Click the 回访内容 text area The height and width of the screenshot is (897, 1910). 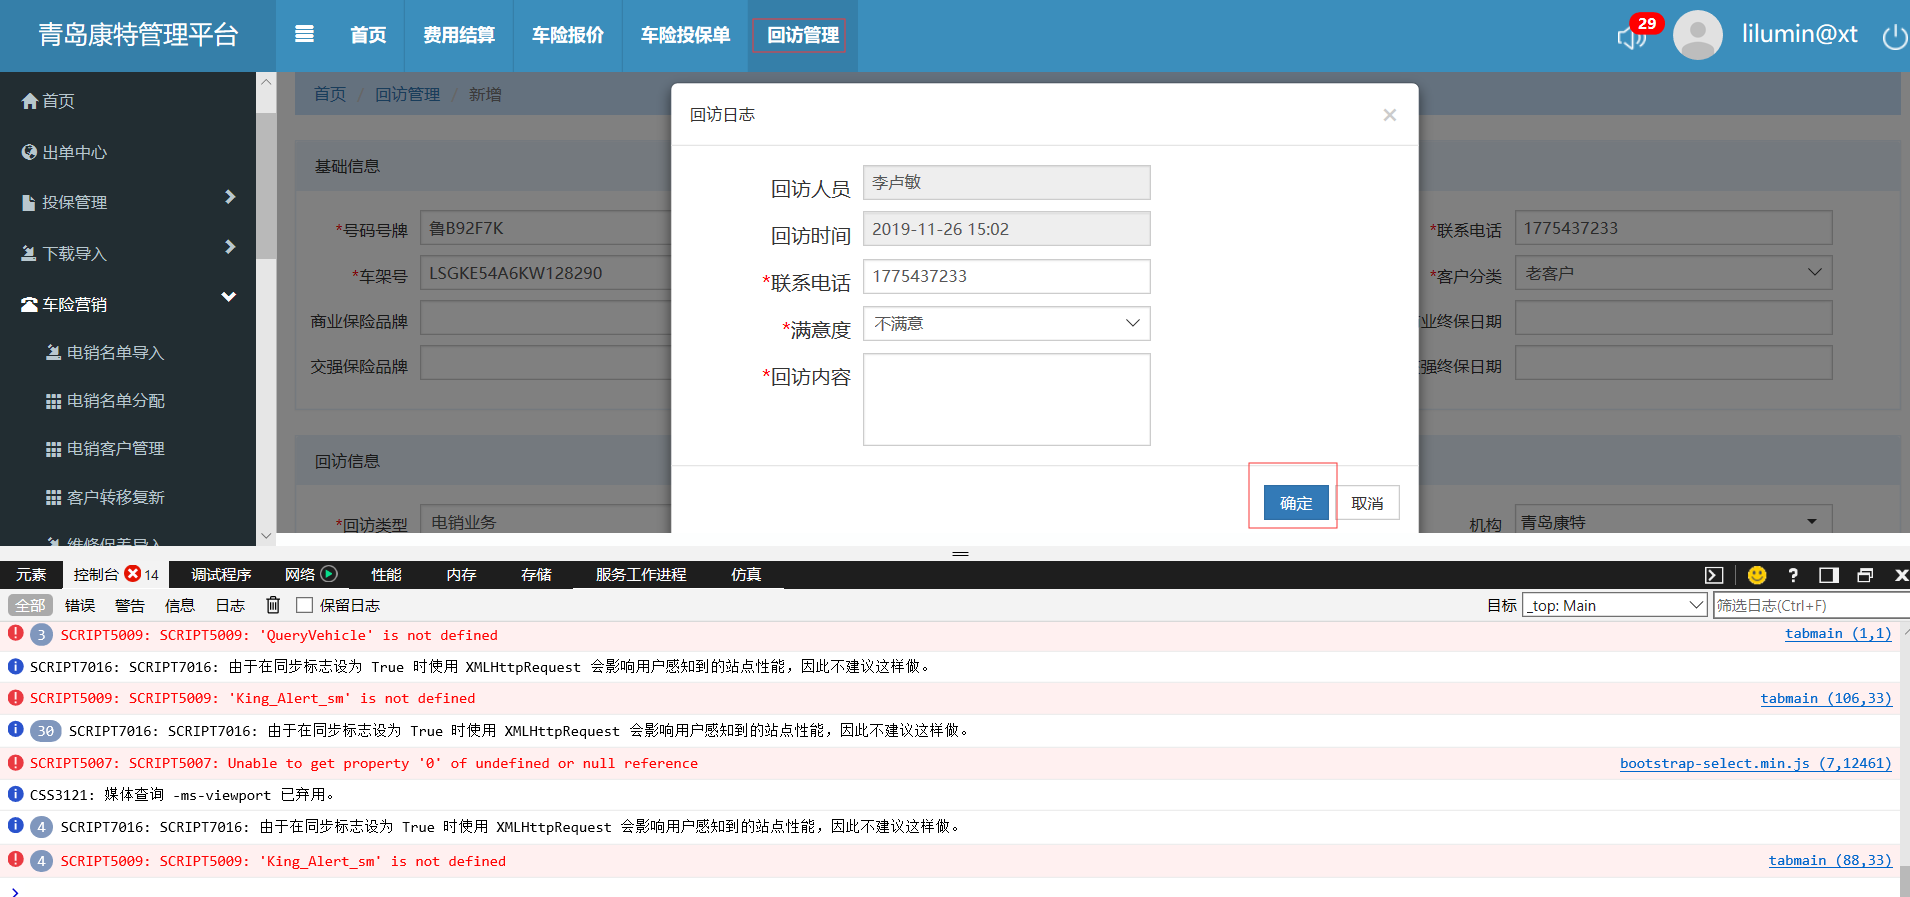click(1006, 399)
